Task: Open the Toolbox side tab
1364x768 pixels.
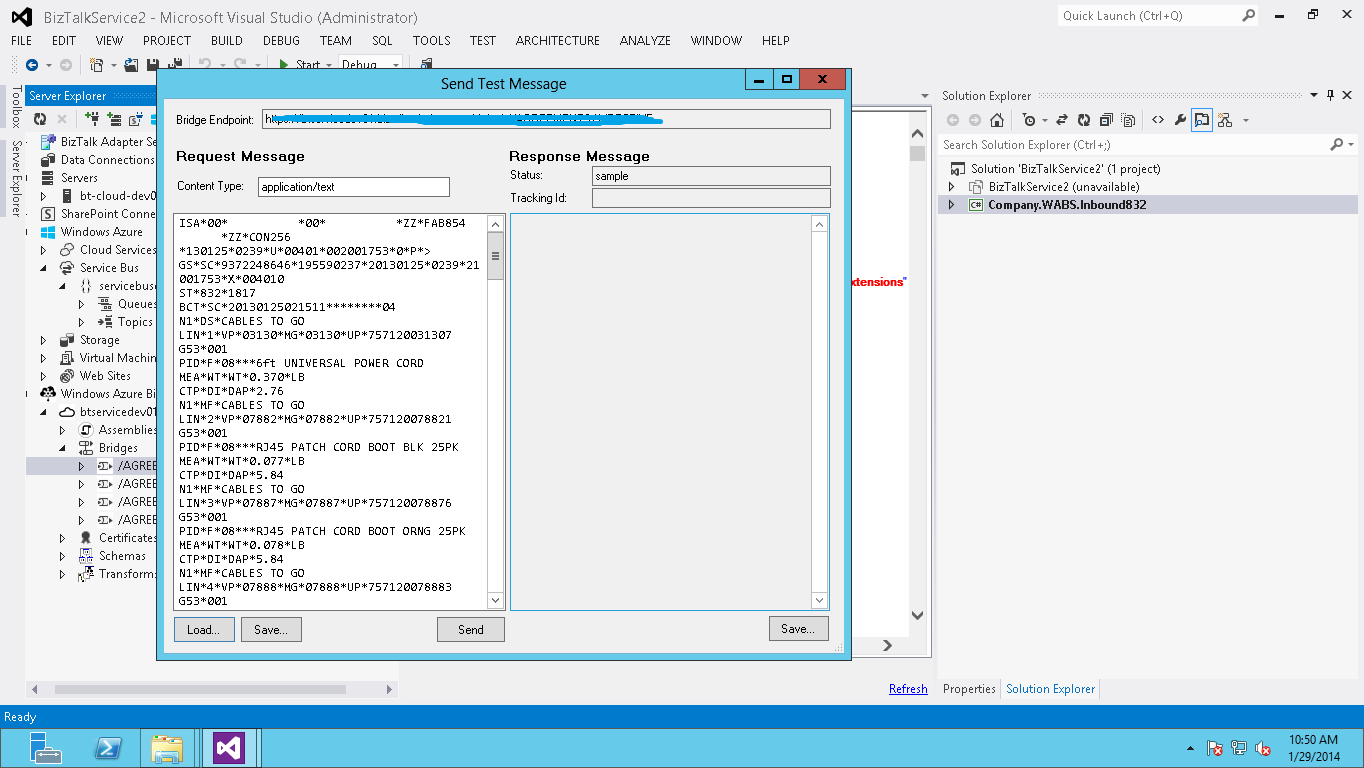Action: (x=16, y=107)
